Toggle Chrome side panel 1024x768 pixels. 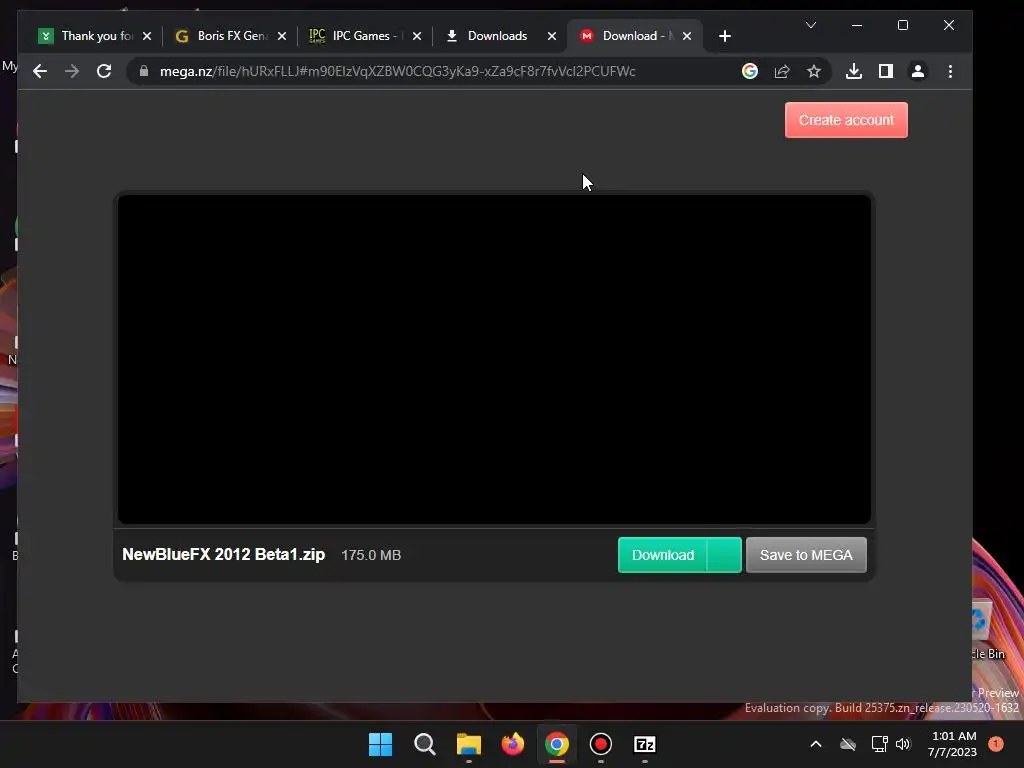[x=886, y=71]
